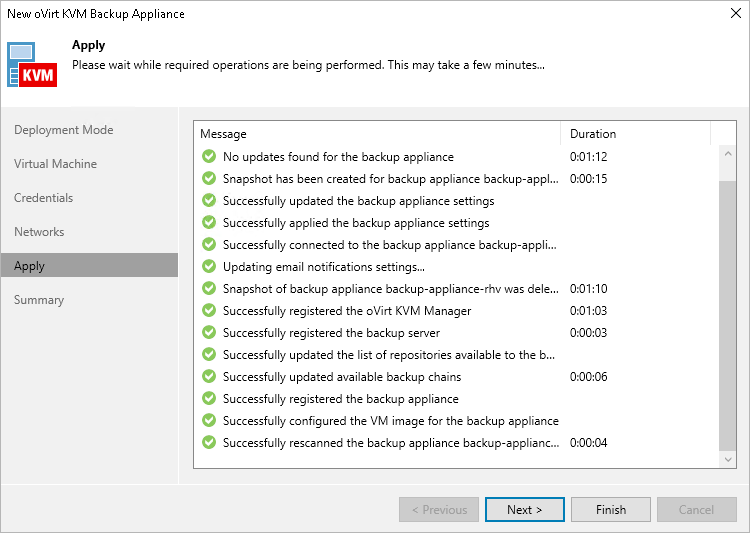
Task: Select the Apply step in the sidebar
Action: coord(89,266)
